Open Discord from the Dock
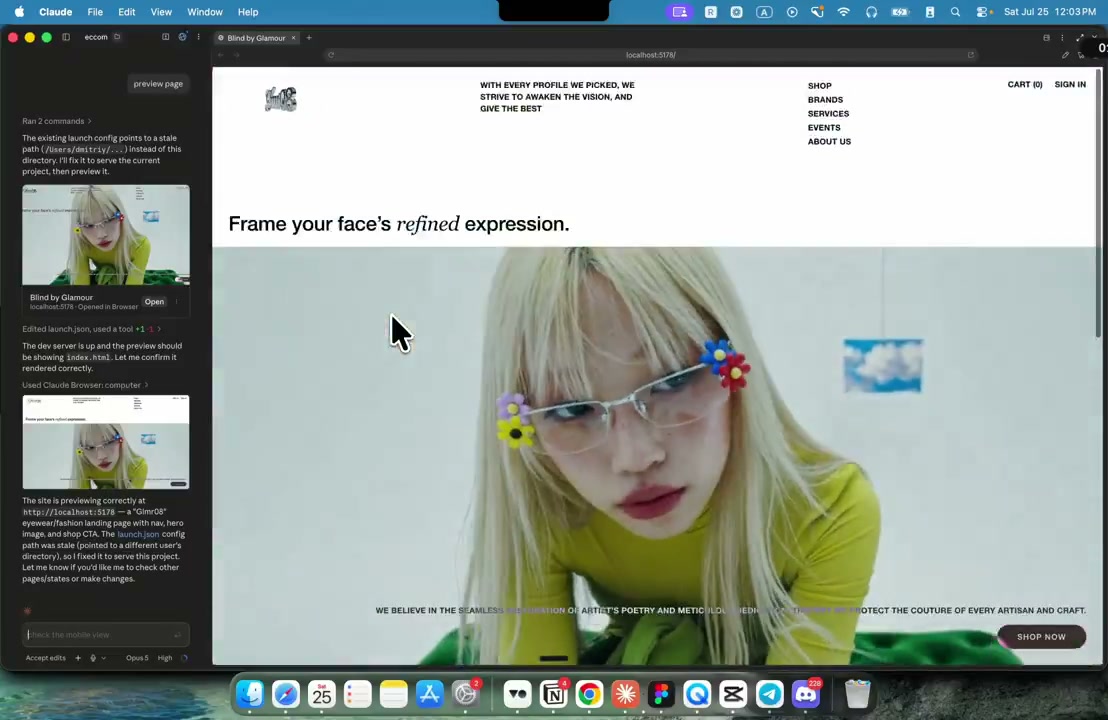Image resolution: width=1108 pixels, height=720 pixels. point(806,695)
